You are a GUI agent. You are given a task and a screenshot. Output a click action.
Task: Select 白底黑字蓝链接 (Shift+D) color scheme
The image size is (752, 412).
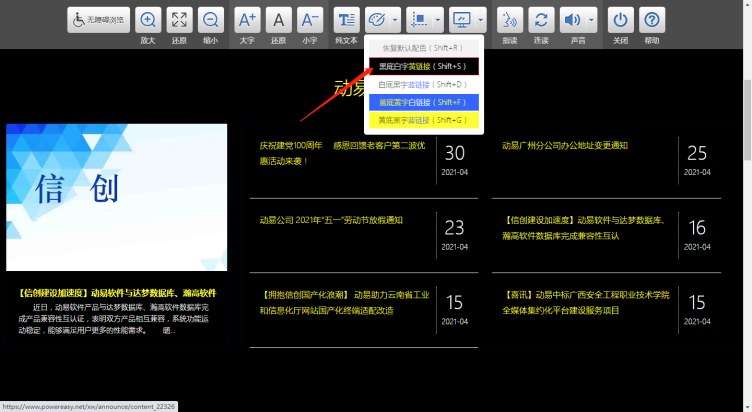424,84
